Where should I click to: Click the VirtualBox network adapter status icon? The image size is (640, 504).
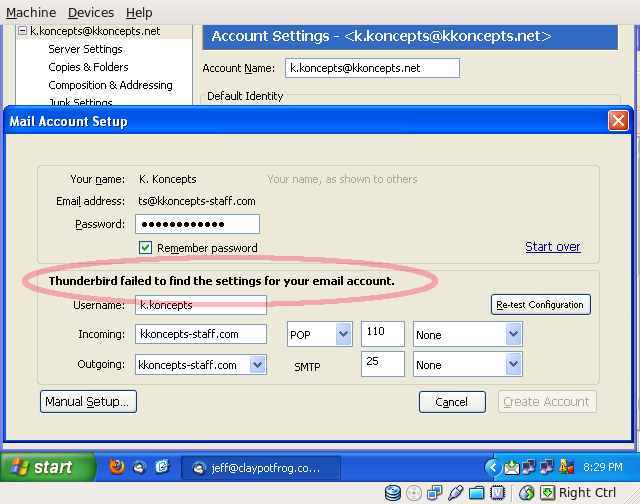coord(434,493)
